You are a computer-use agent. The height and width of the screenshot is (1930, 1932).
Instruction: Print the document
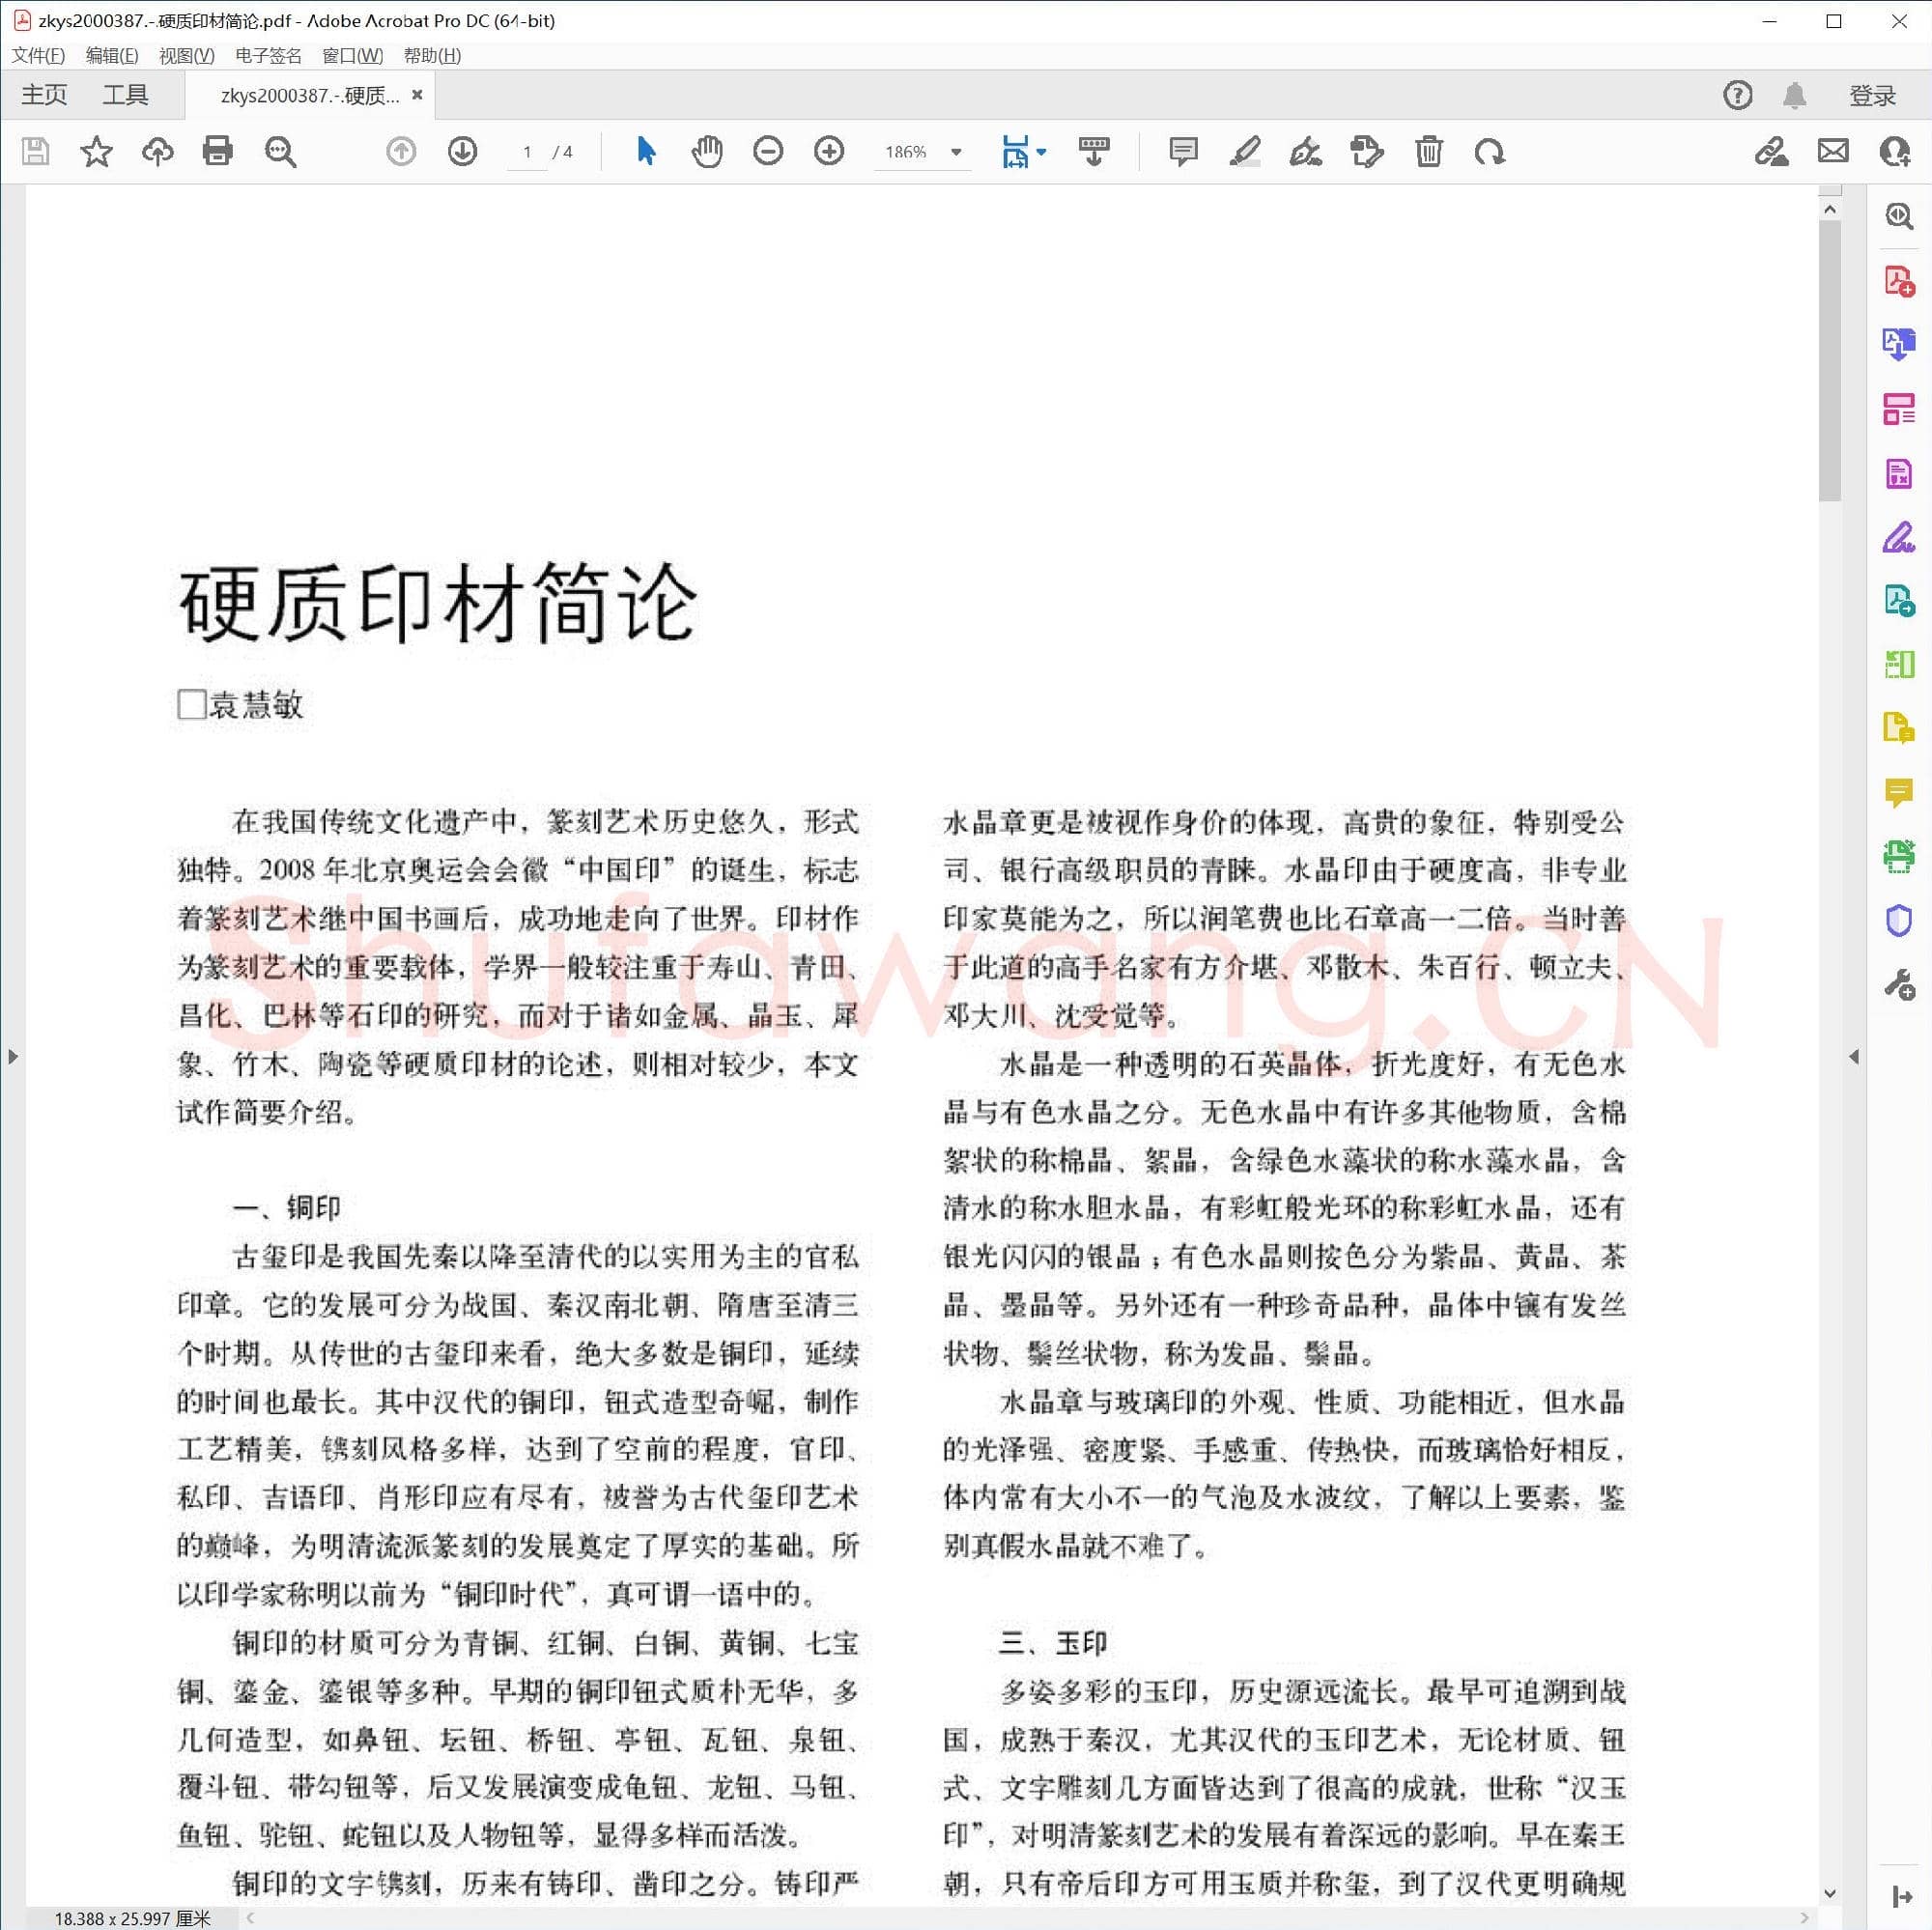click(x=217, y=152)
